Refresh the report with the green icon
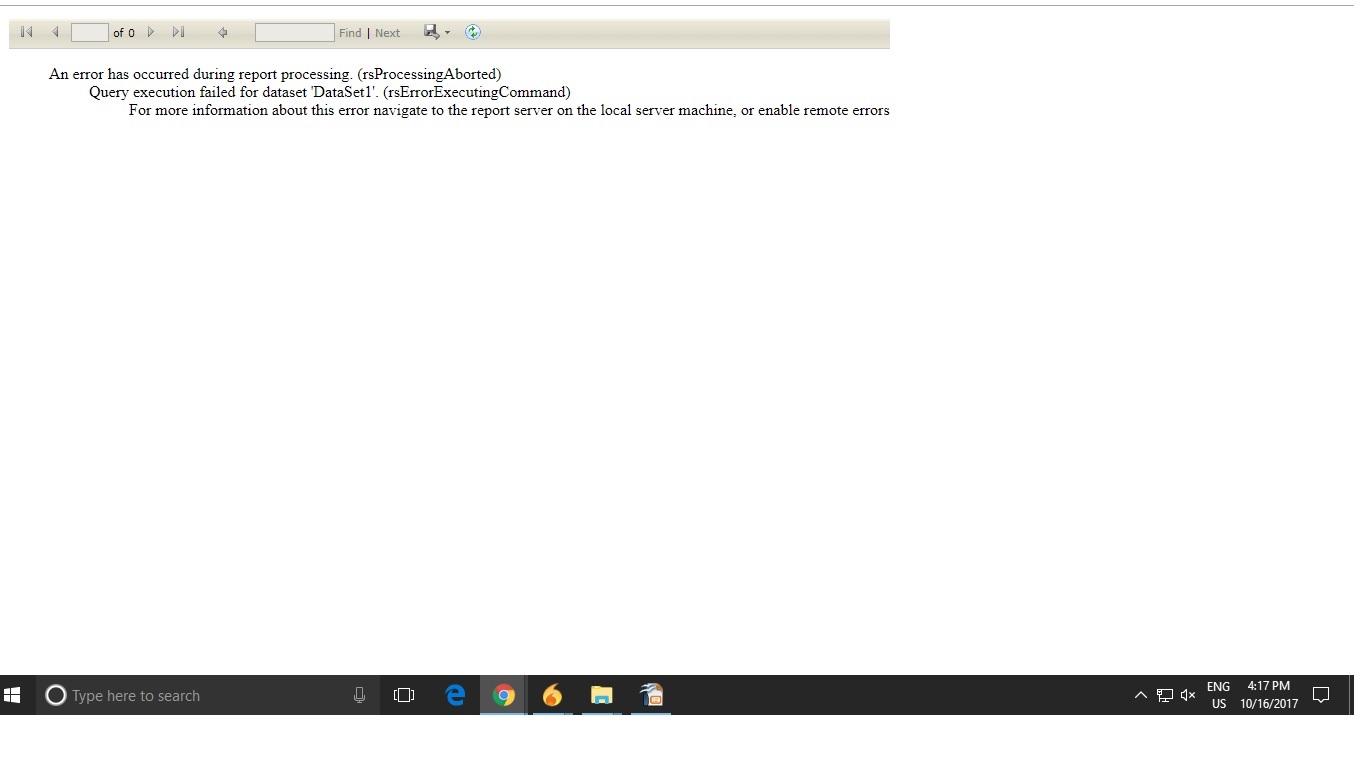1366x768 pixels. pos(473,32)
